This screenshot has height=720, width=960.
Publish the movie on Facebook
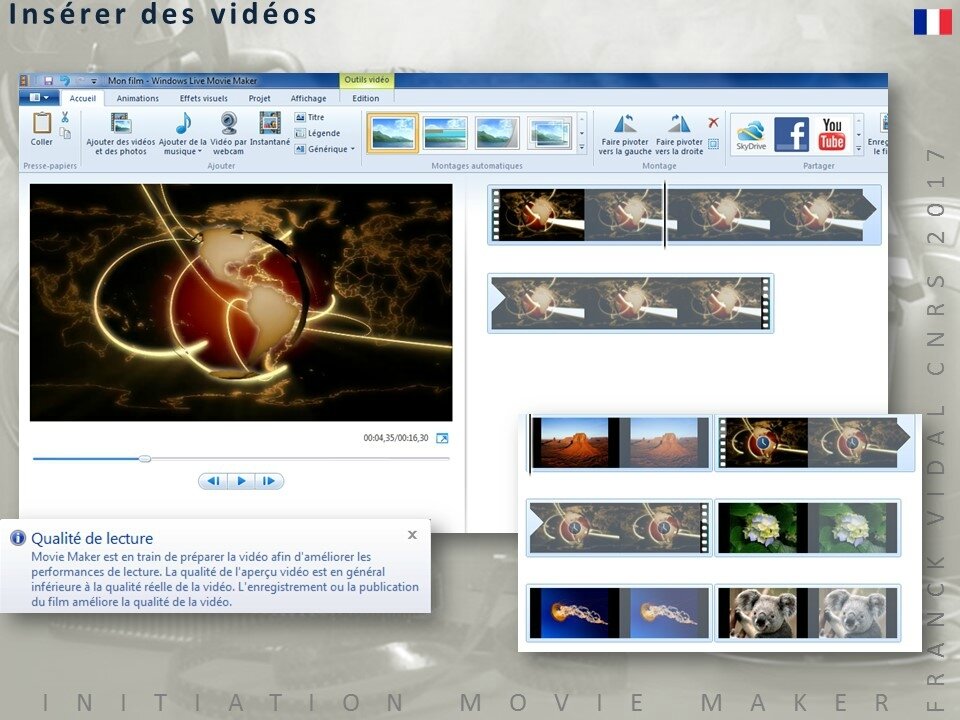pyautogui.click(x=791, y=134)
